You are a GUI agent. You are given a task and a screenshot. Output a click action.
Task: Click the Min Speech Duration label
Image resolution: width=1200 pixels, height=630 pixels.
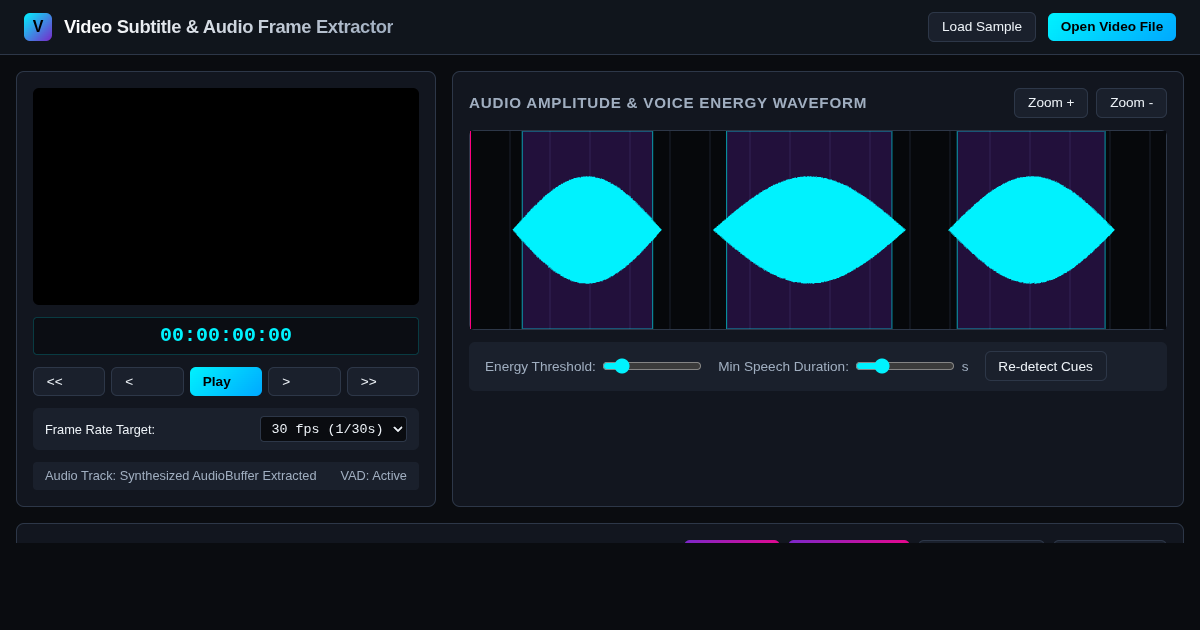tap(783, 366)
